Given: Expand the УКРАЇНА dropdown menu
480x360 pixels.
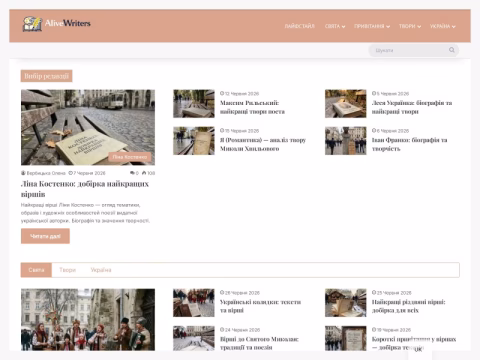Looking at the screenshot, I should pos(443,26).
